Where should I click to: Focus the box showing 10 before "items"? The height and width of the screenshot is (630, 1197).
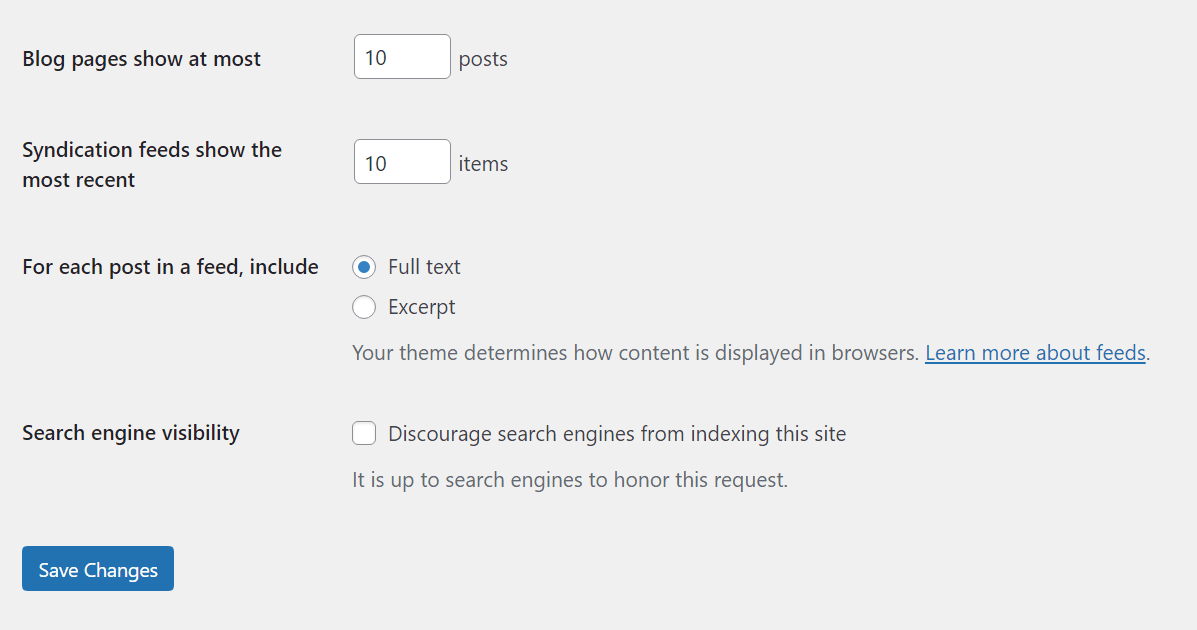(402, 162)
